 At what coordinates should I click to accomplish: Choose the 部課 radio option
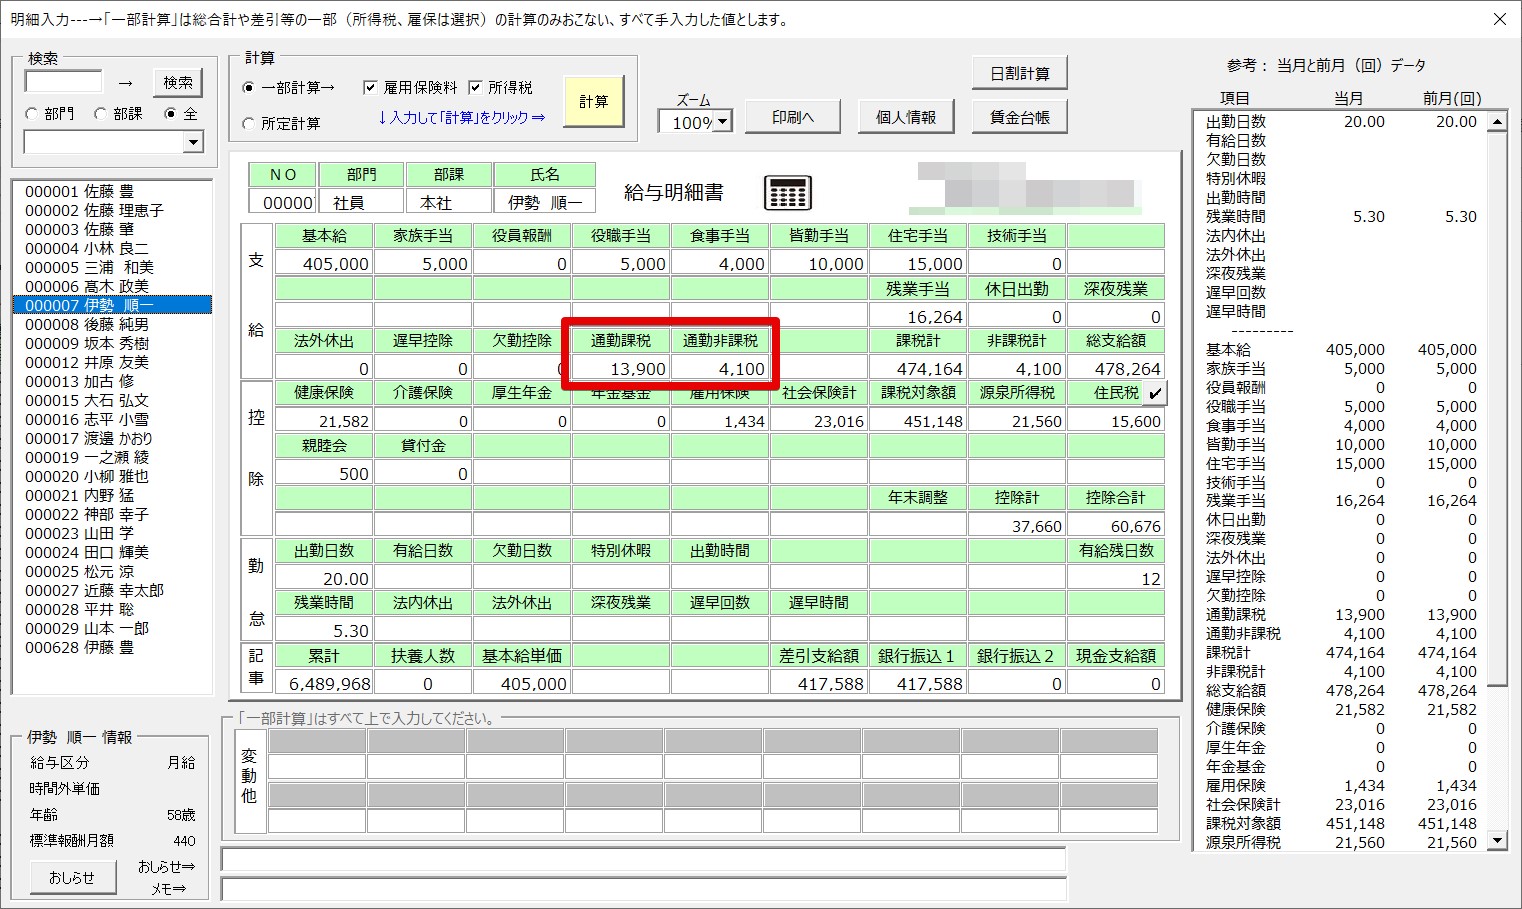click(101, 114)
